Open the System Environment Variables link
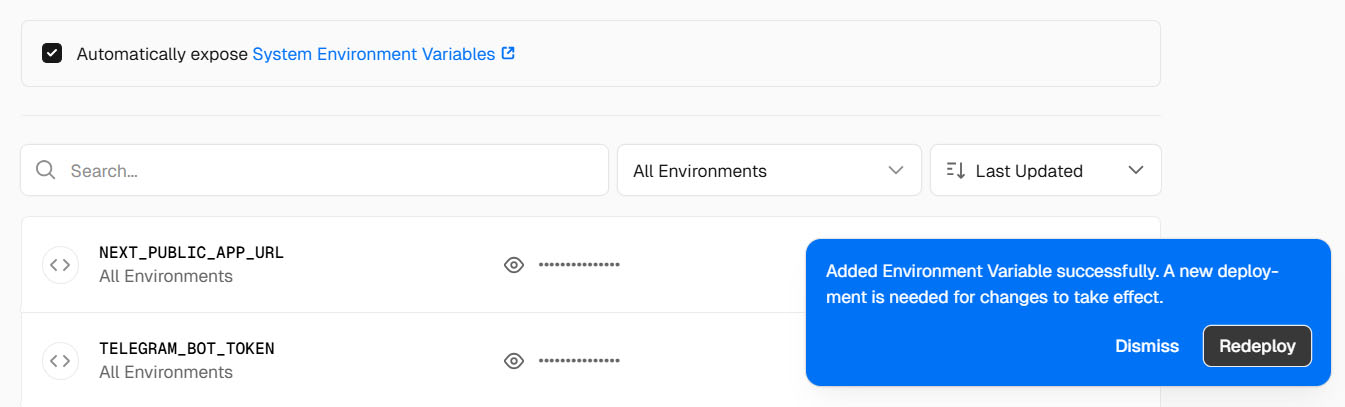1345x407 pixels. pyautogui.click(x=373, y=54)
